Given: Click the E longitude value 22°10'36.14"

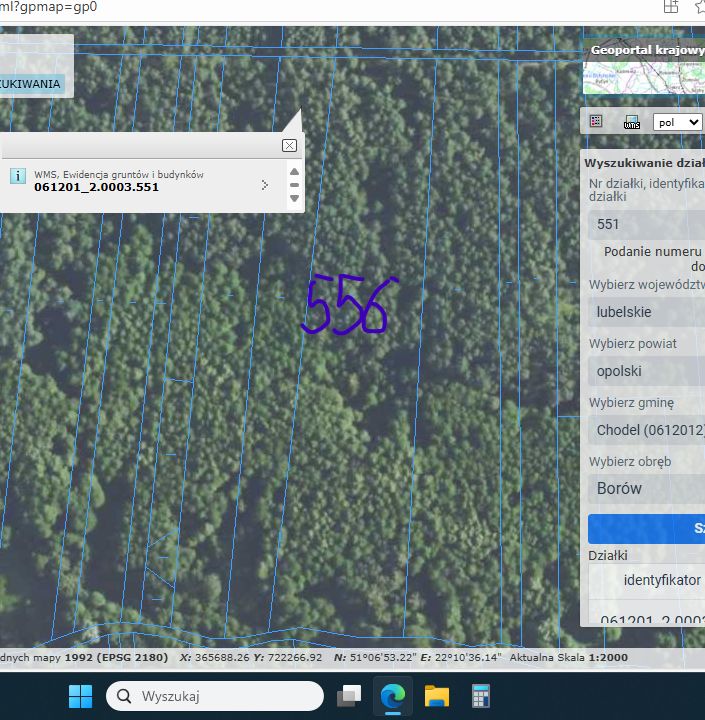Looking at the screenshot, I should 468,657.
